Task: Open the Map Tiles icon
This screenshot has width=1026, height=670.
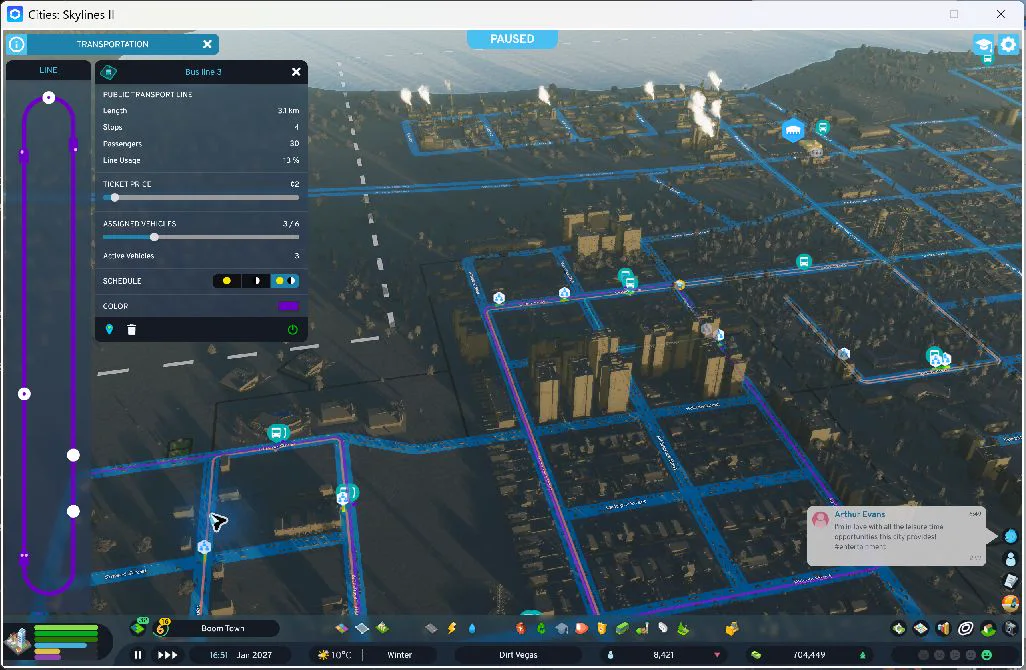Action: click(x=921, y=629)
